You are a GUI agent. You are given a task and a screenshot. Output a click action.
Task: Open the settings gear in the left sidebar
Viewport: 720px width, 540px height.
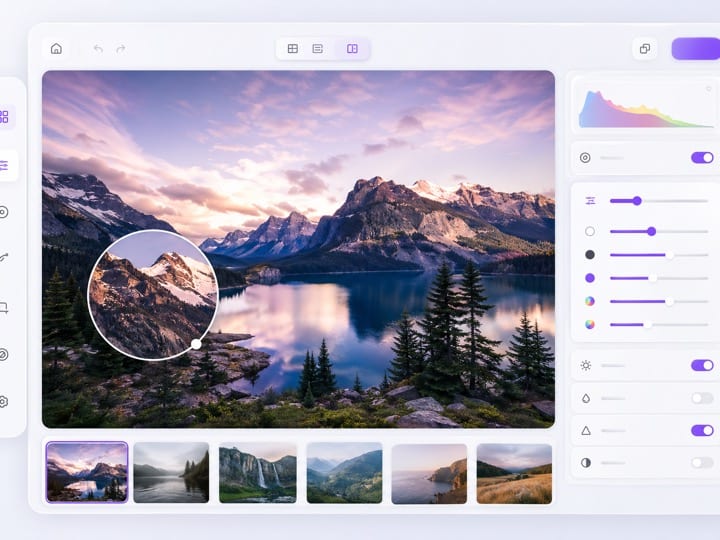[4, 402]
